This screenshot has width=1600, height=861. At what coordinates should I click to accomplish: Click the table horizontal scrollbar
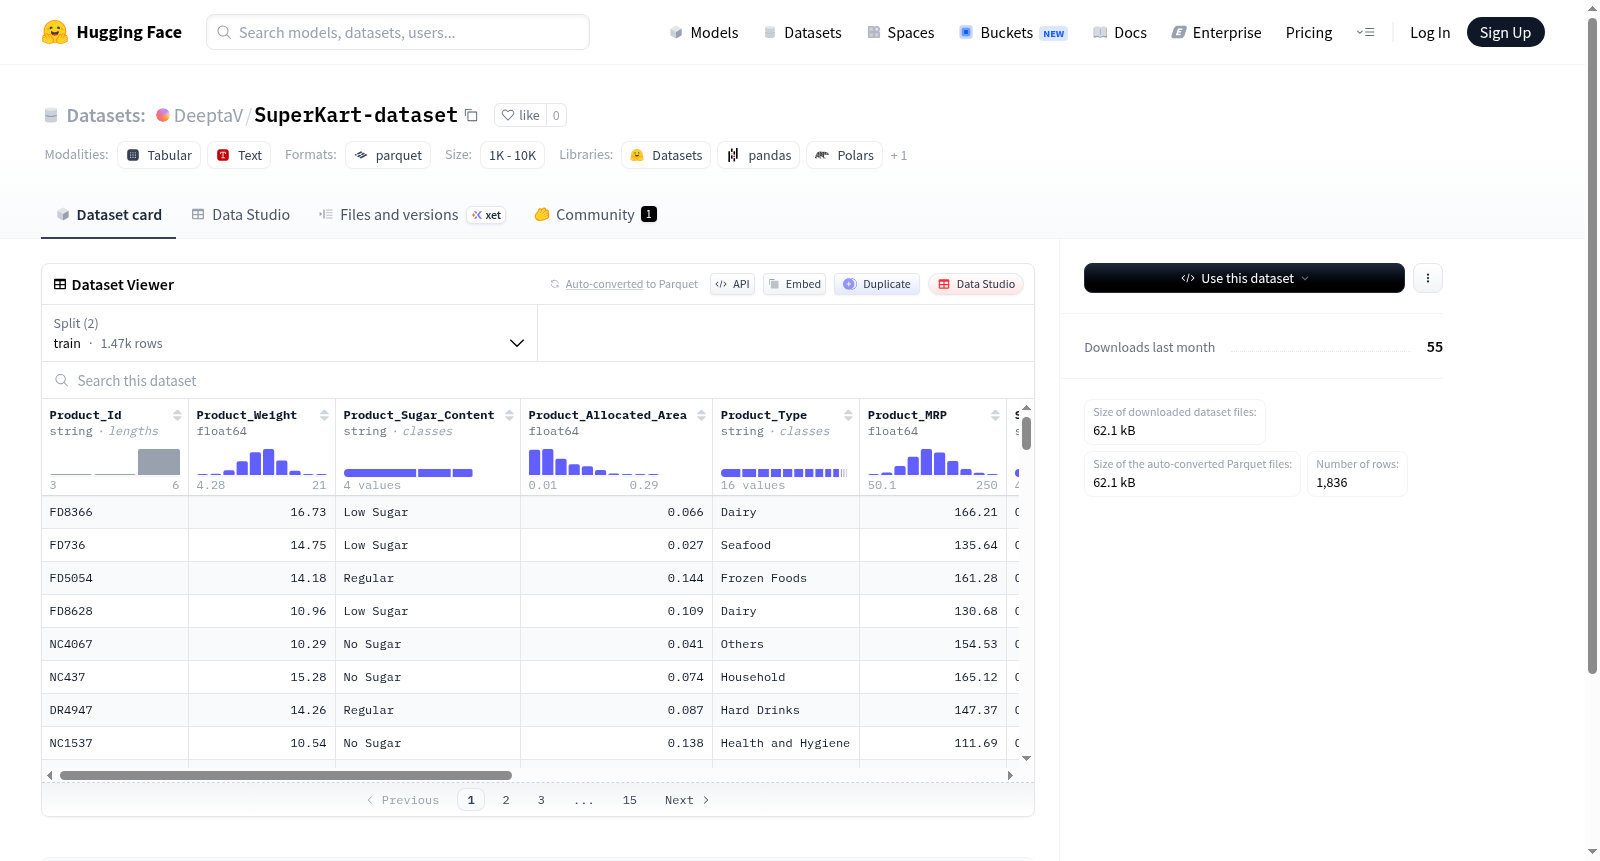click(x=286, y=775)
